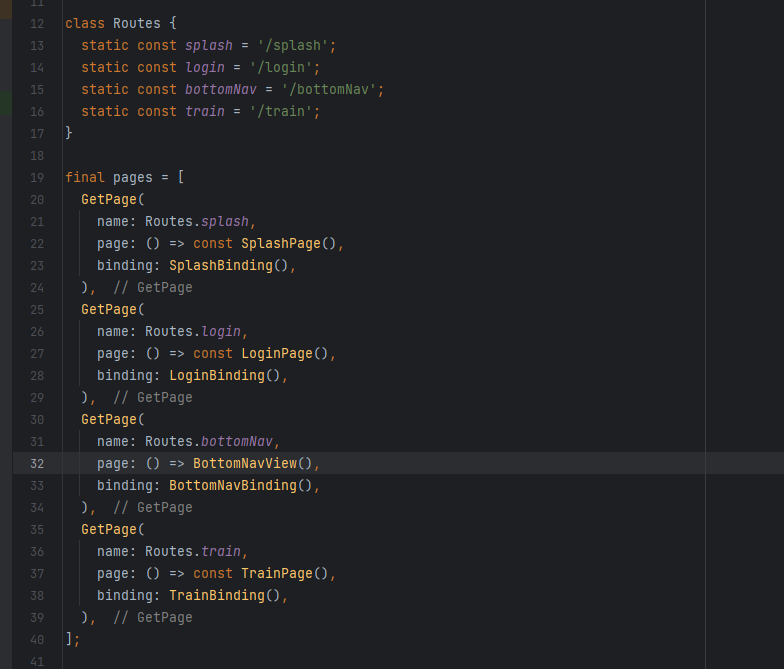This screenshot has height=669, width=784.
Task: Click line number 40 in gutter
Action: tap(37, 640)
